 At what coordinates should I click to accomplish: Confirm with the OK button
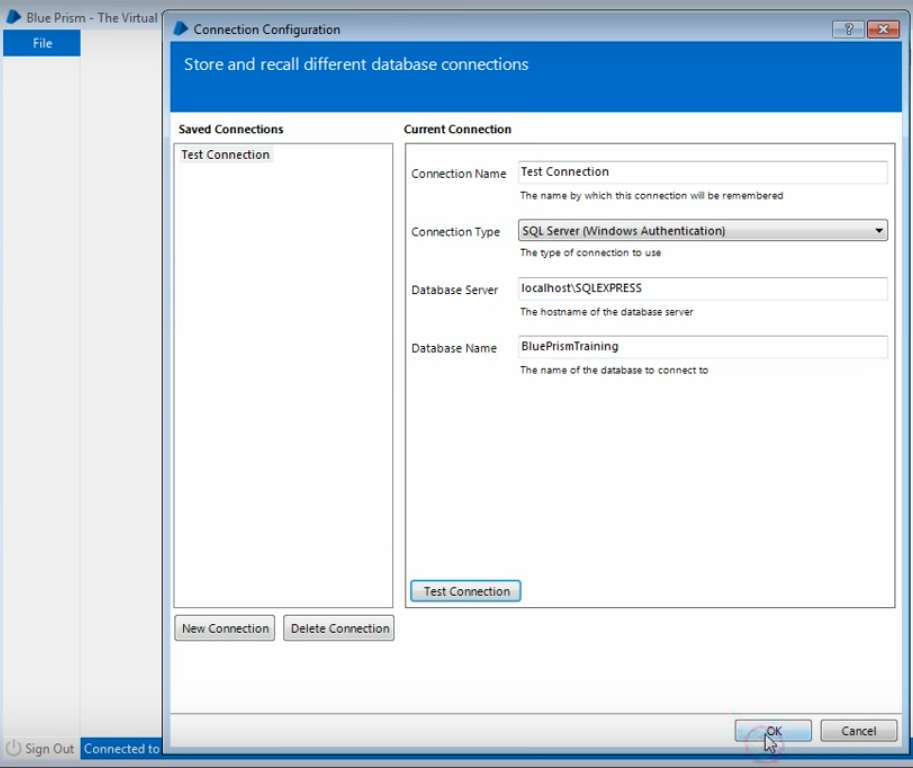(773, 731)
